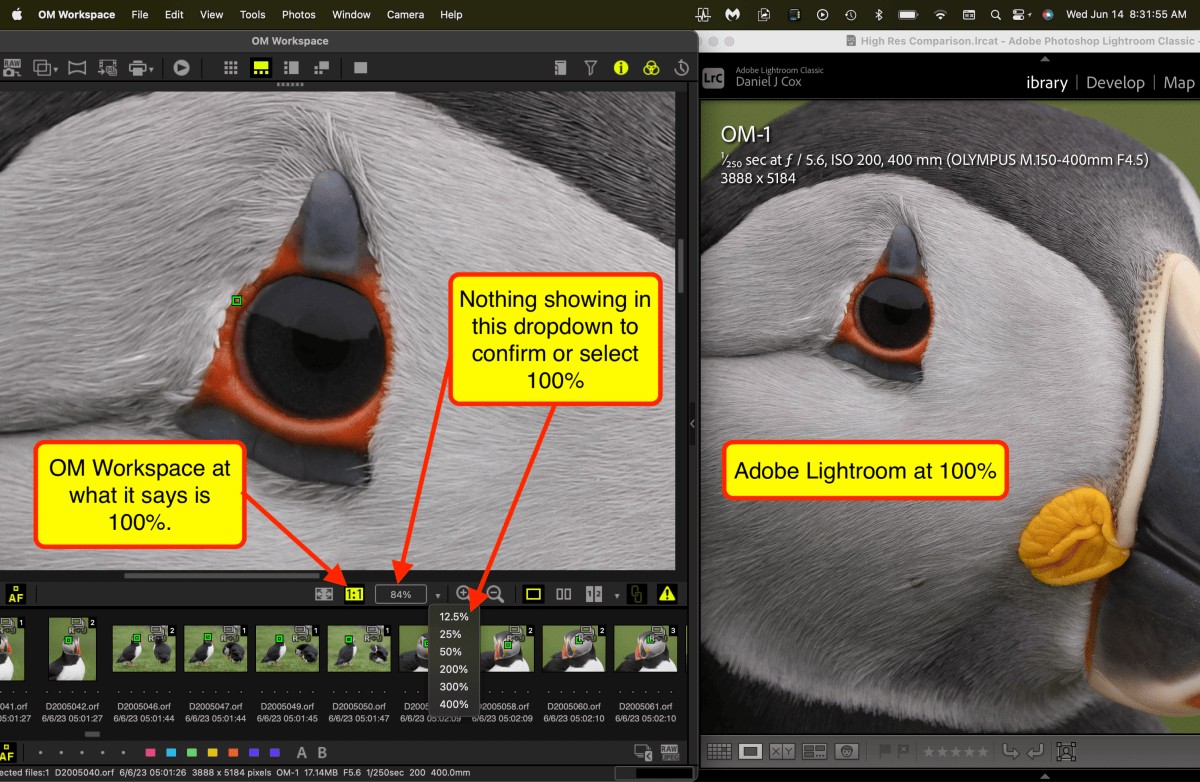The image size is (1200, 782).
Task: Toggle the yellow info panel icon
Action: 621,68
